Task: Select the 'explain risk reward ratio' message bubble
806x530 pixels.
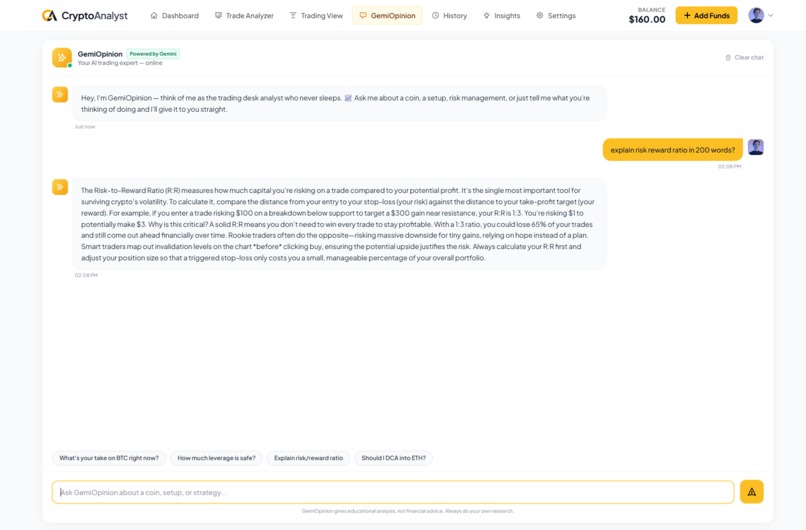Action: [672, 150]
